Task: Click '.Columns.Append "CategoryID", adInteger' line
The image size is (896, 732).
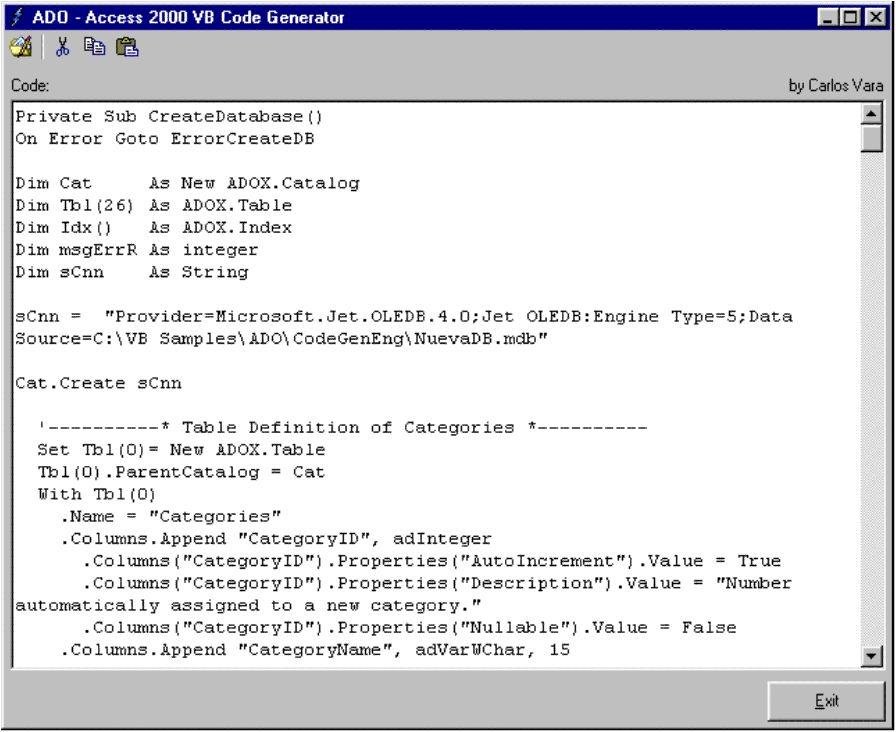Action: (x=276, y=539)
